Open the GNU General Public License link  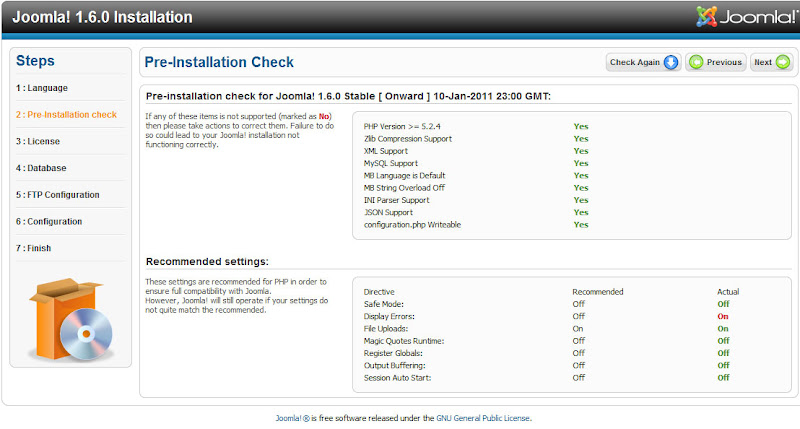[483, 418]
